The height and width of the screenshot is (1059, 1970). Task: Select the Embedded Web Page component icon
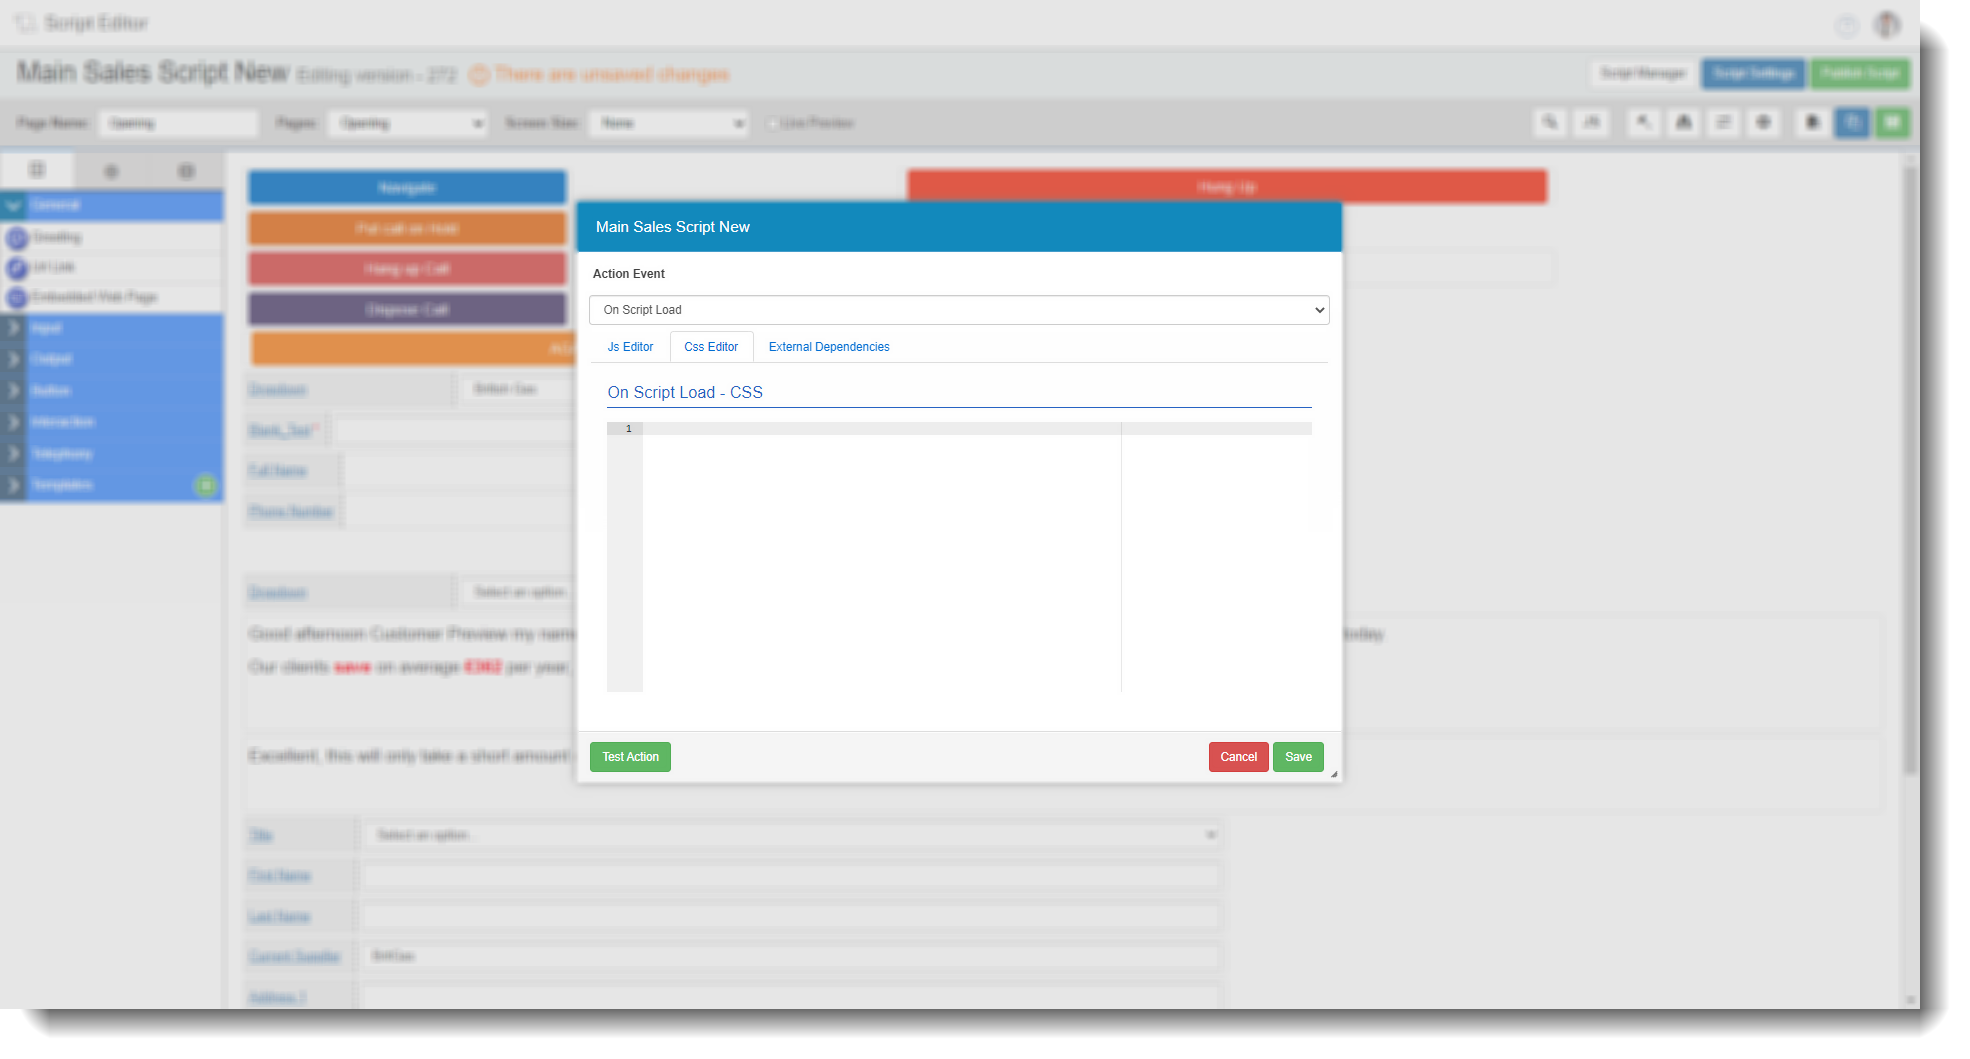click(17, 298)
